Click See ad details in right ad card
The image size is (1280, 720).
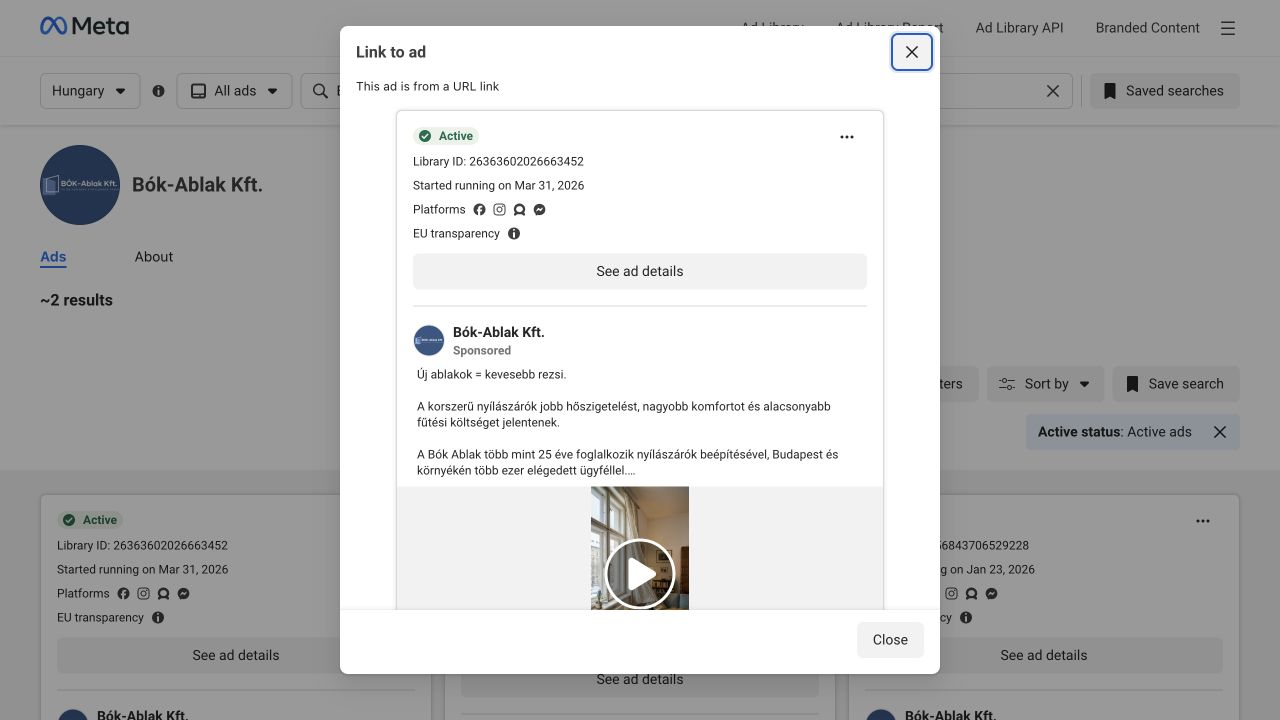pos(1044,655)
